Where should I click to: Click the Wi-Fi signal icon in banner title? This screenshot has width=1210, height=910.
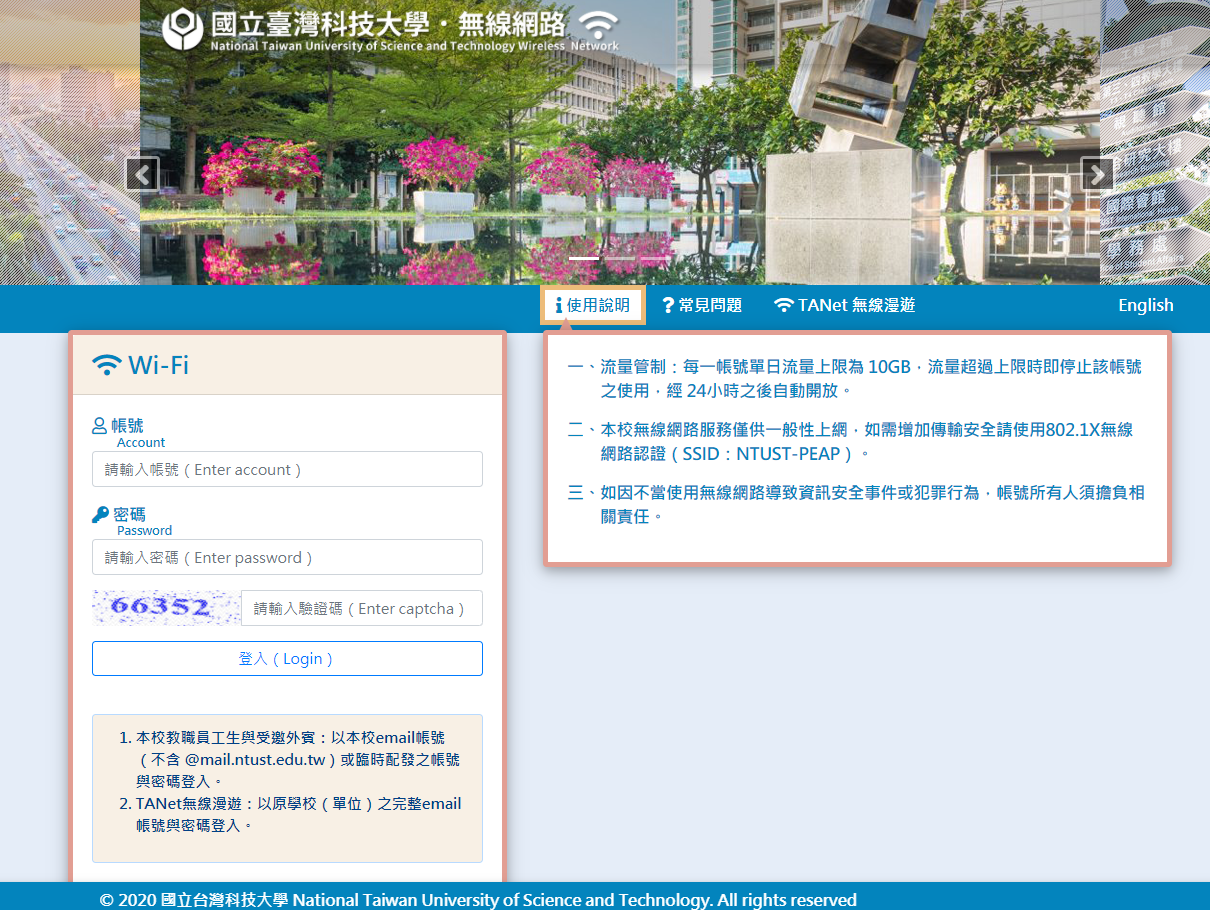coord(599,25)
